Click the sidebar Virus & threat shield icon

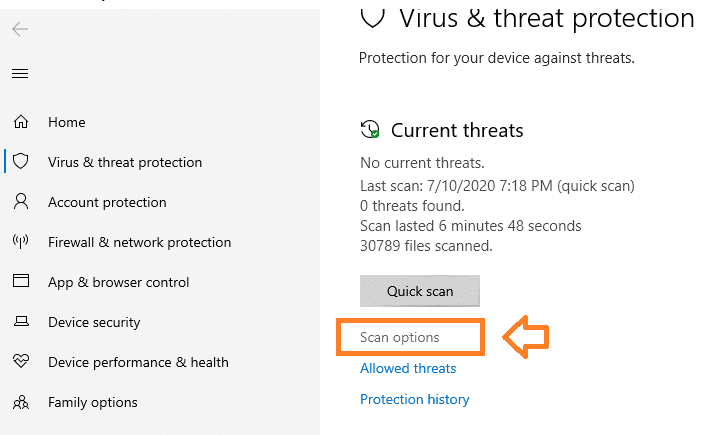[20, 162]
